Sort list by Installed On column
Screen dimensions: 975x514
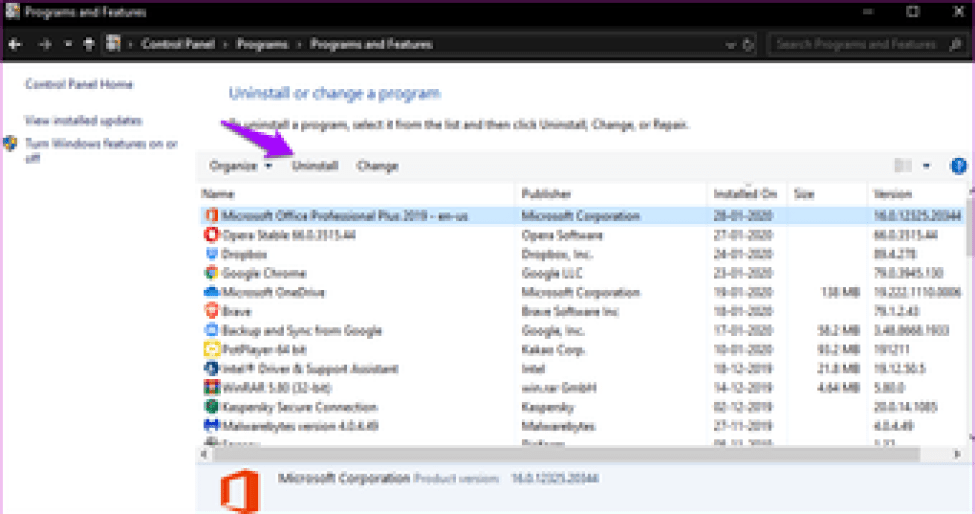click(x=744, y=193)
